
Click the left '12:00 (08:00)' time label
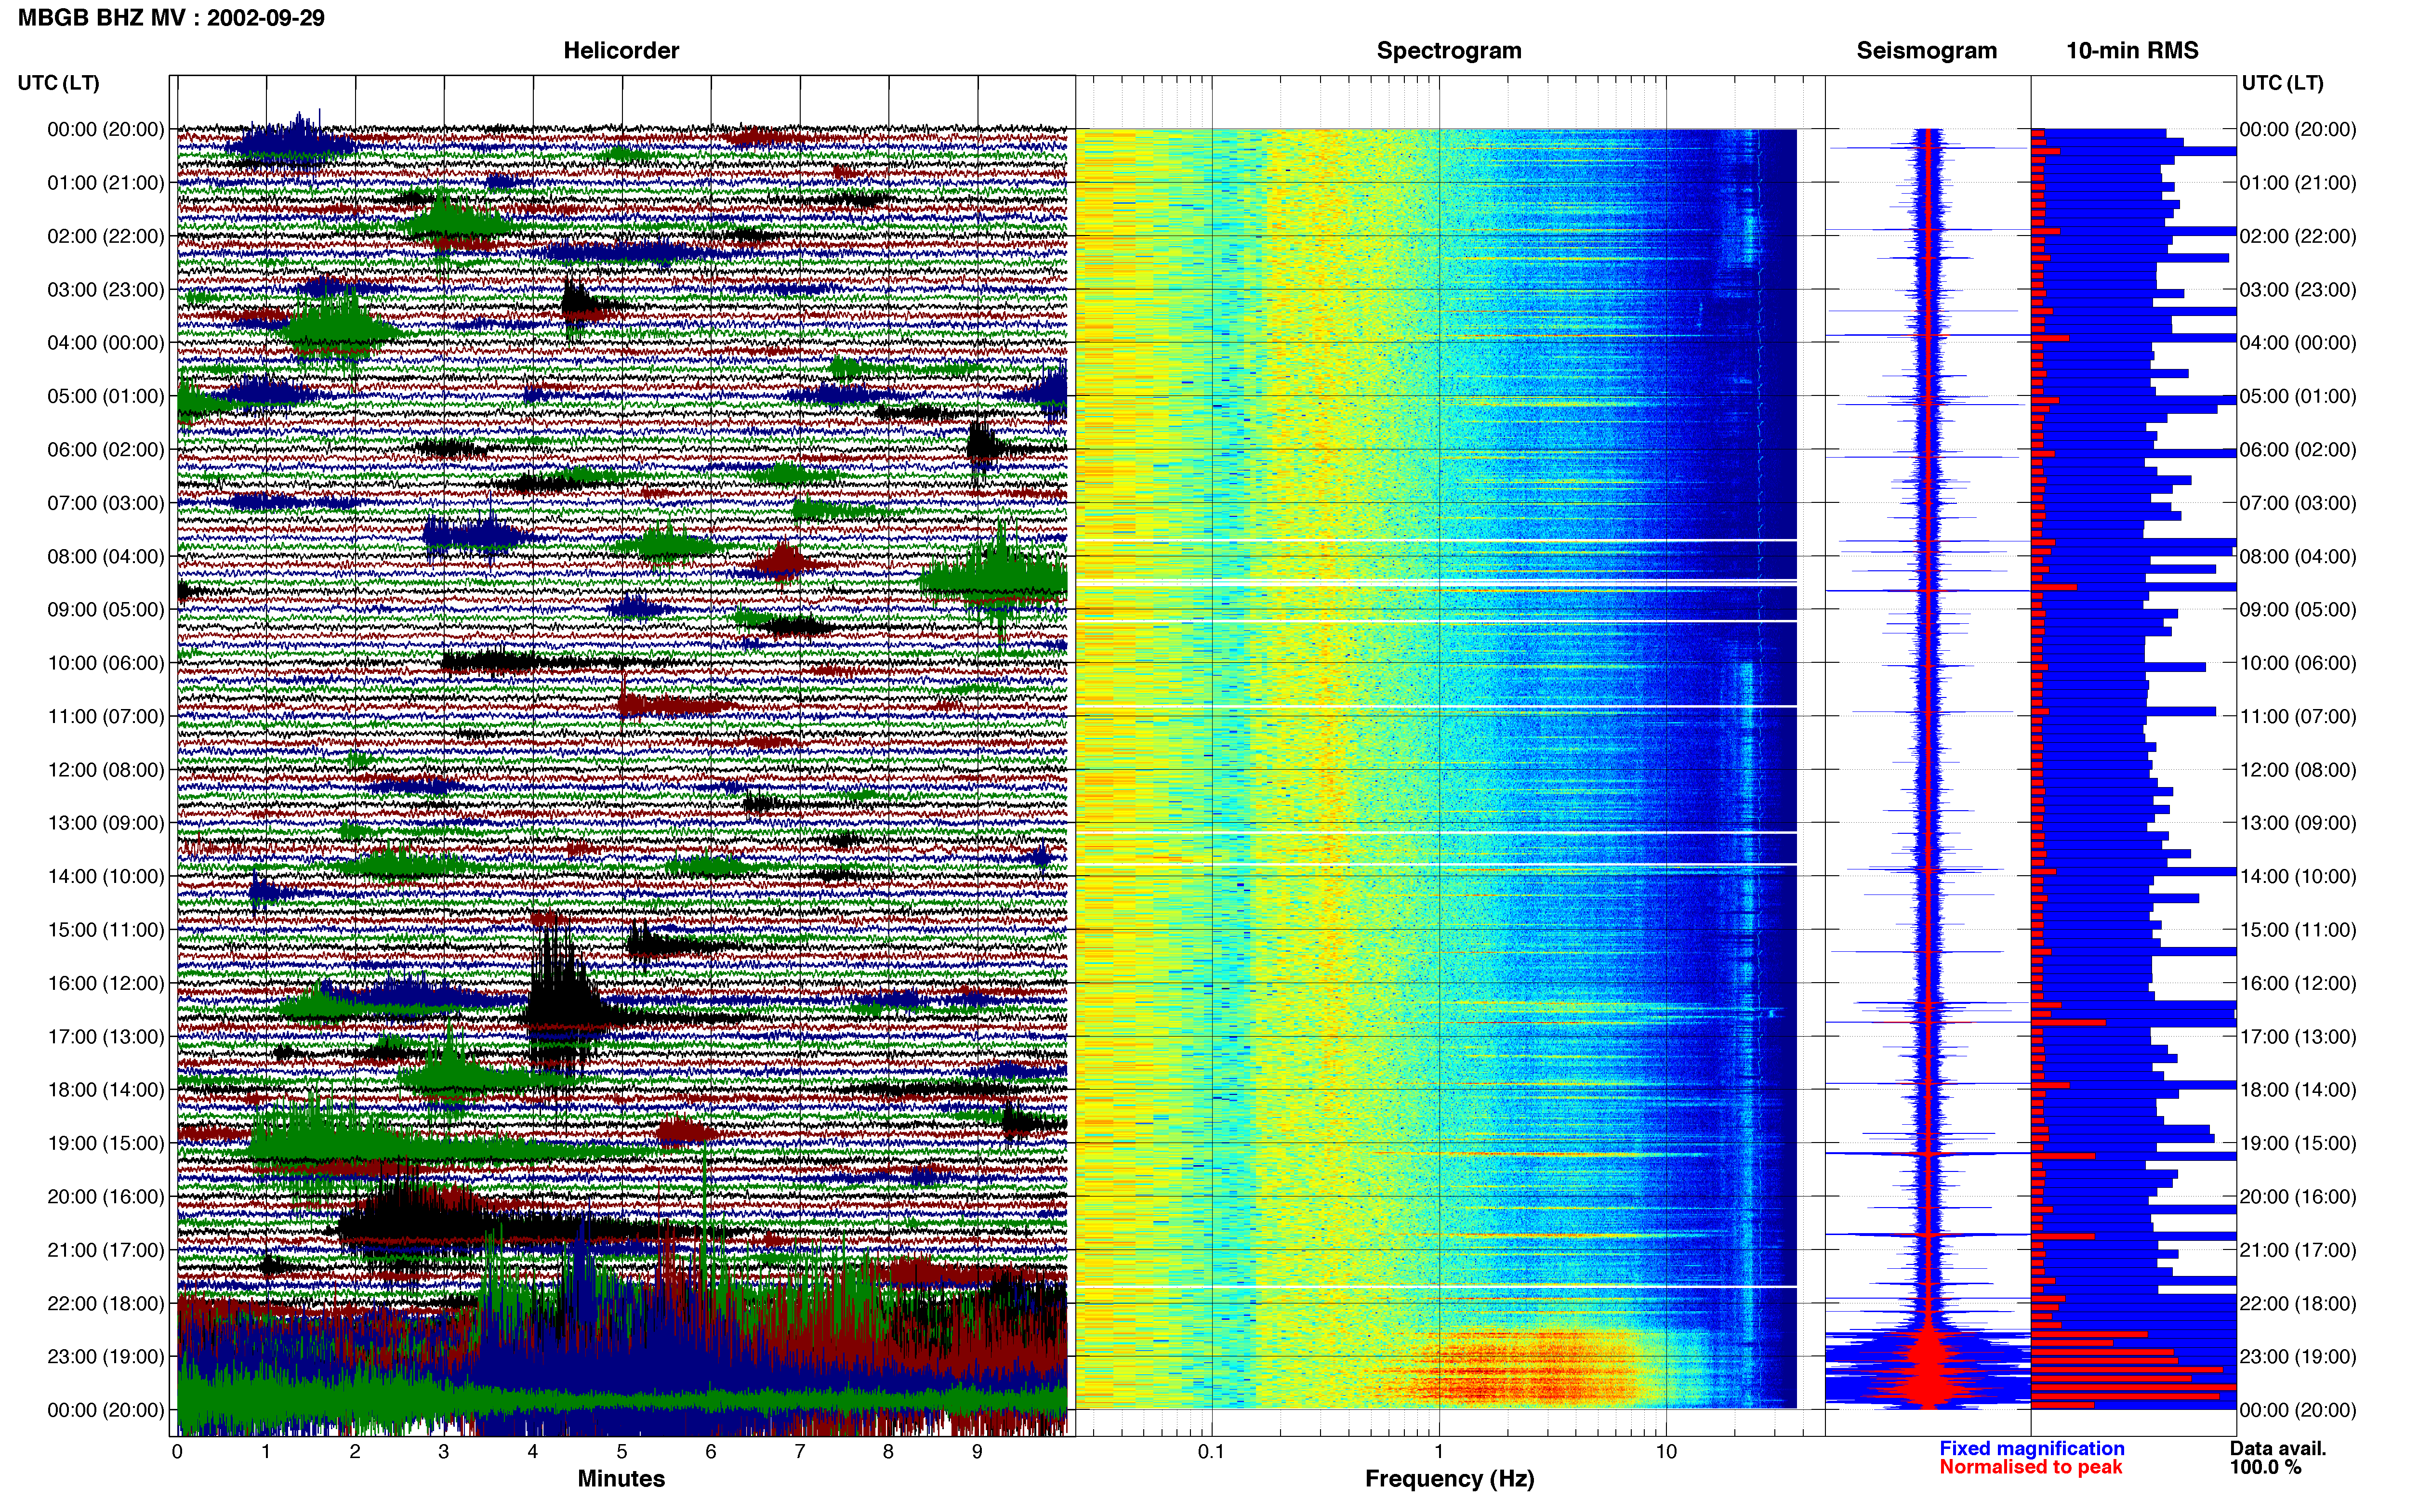click(106, 770)
